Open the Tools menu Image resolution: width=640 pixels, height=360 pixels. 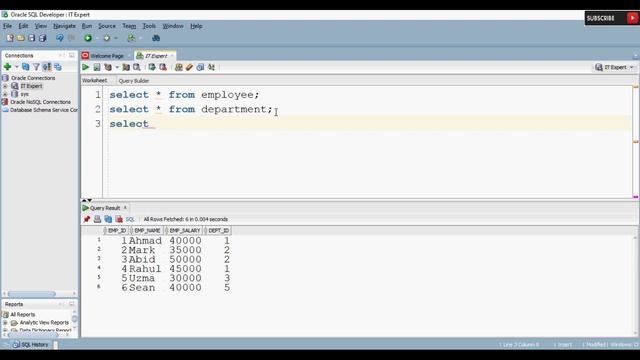(149, 26)
